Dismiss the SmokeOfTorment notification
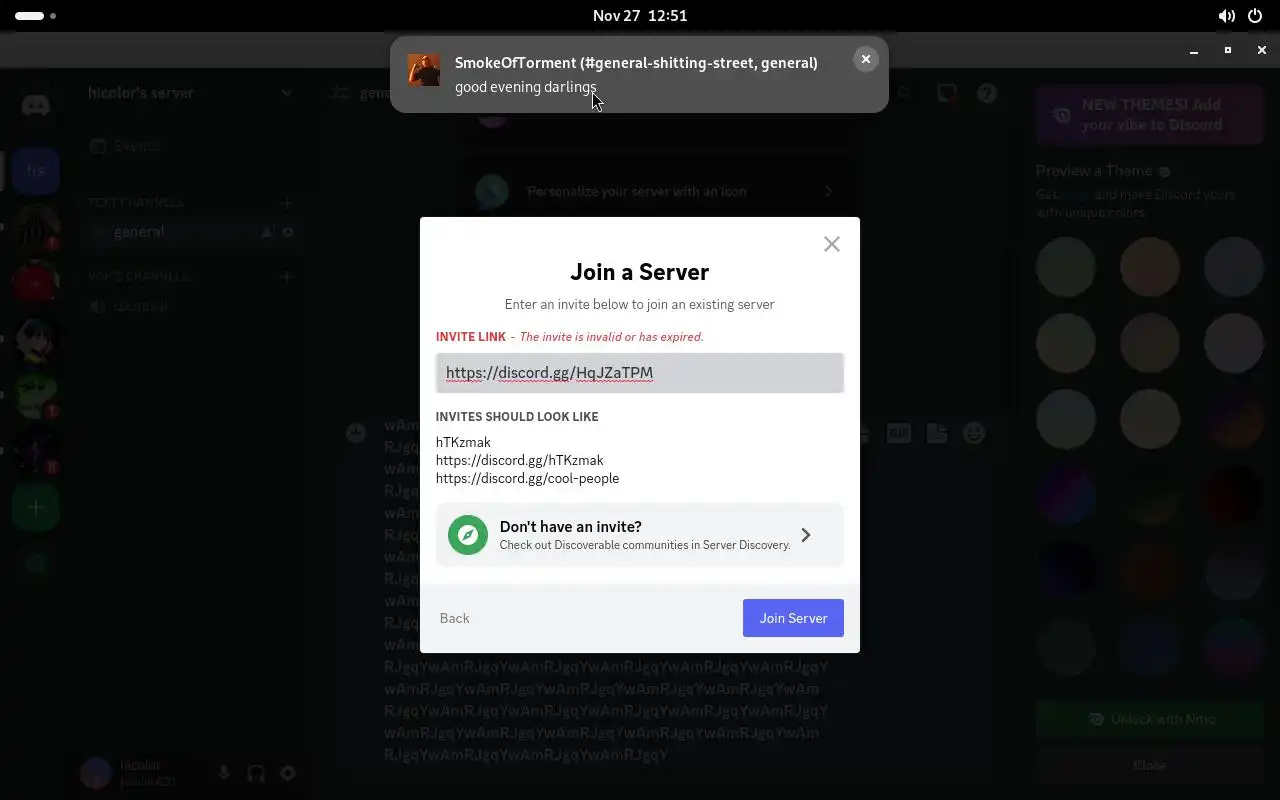The width and height of the screenshot is (1280, 800). pyautogui.click(x=866, y=59)
